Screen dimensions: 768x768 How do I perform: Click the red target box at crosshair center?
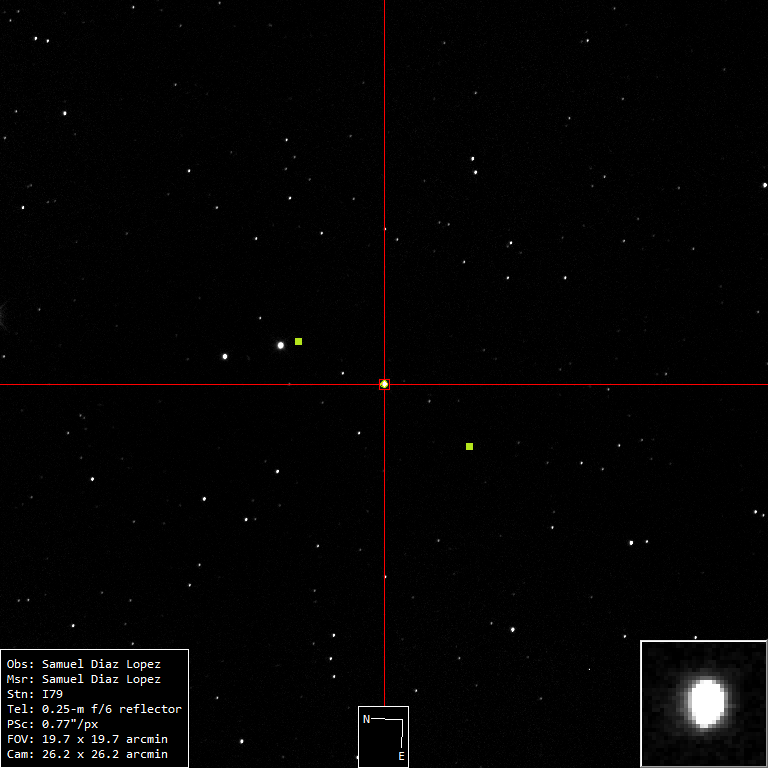pos(384,384)
